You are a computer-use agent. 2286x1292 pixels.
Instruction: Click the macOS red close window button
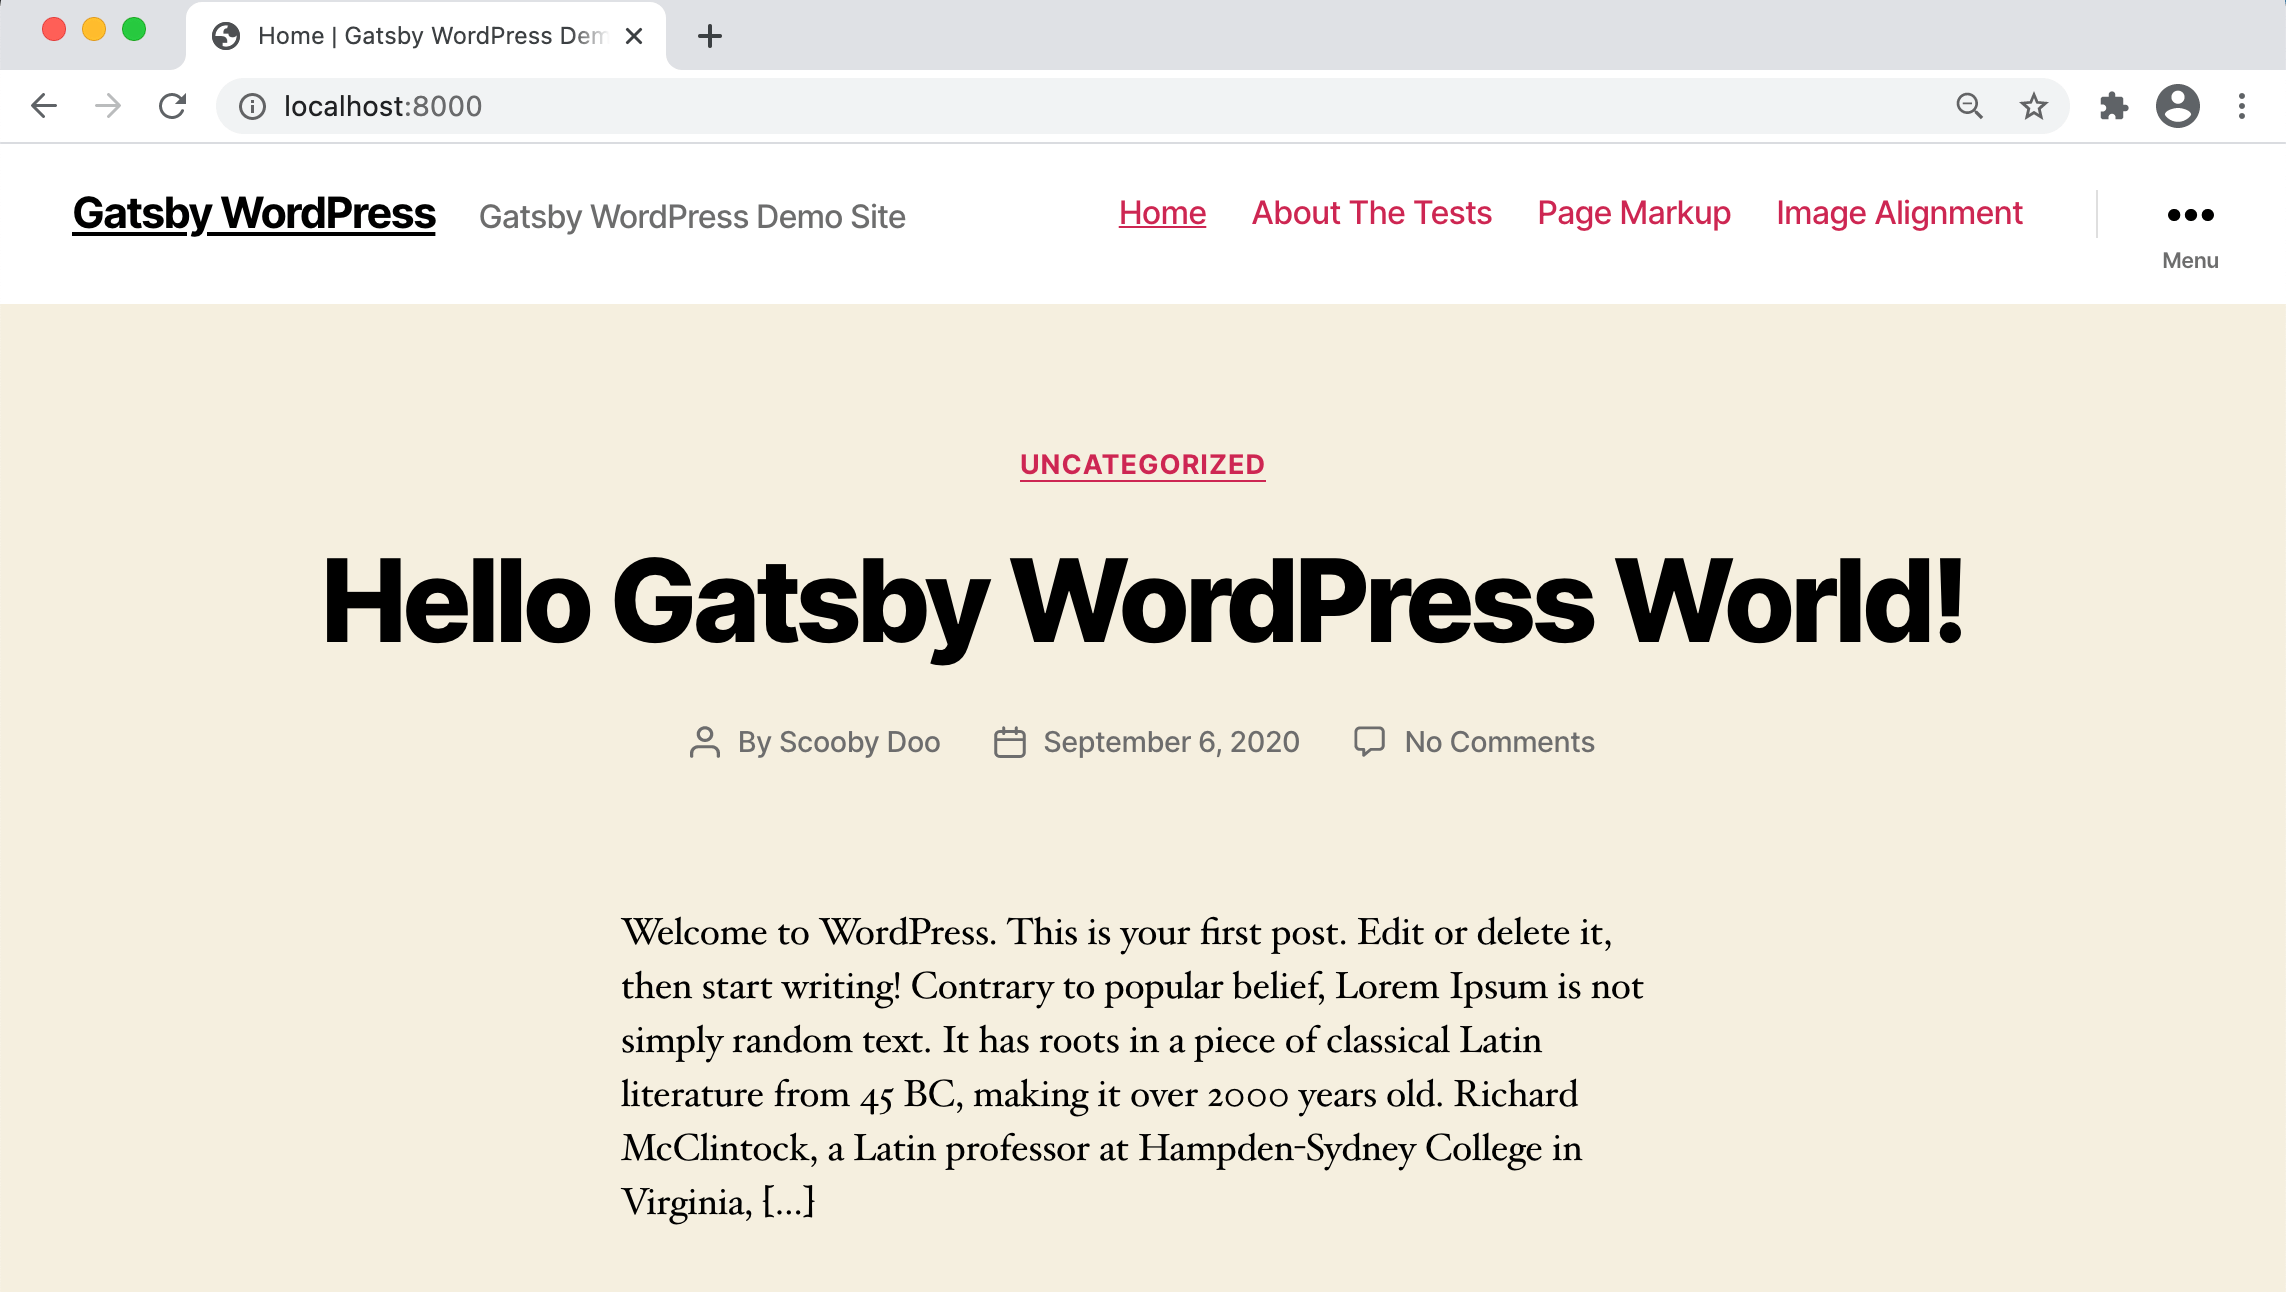point(54,30)
